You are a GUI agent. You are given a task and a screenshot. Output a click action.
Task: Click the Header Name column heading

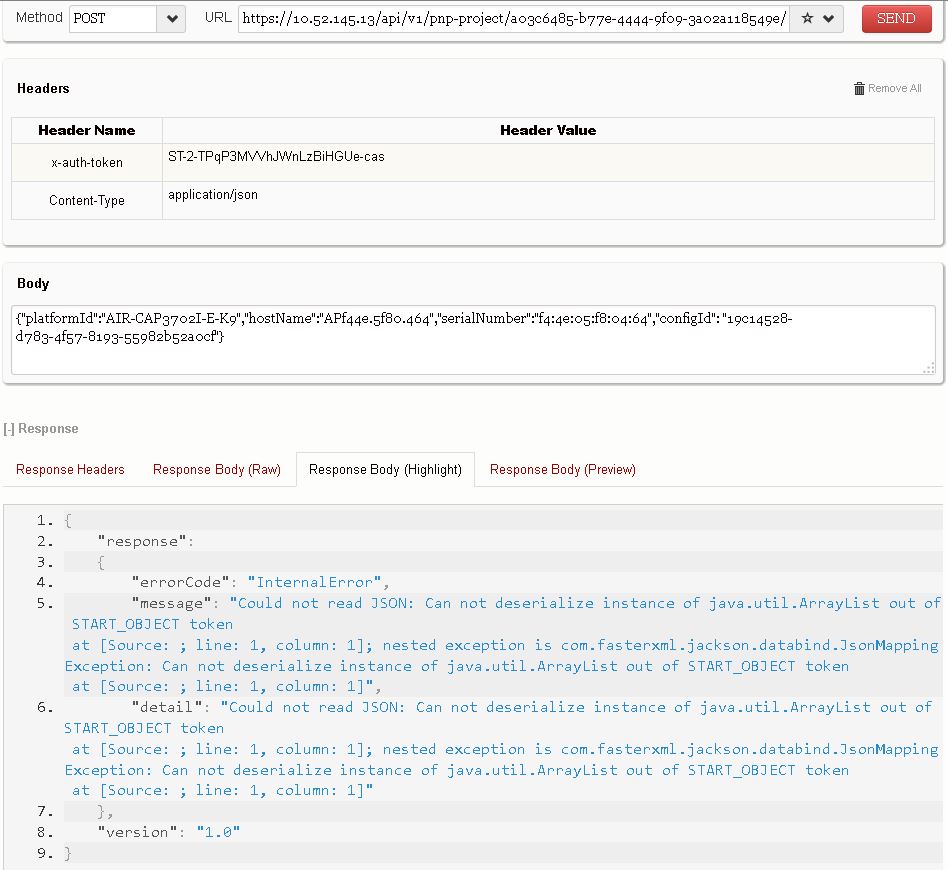(x=87, y=130)
